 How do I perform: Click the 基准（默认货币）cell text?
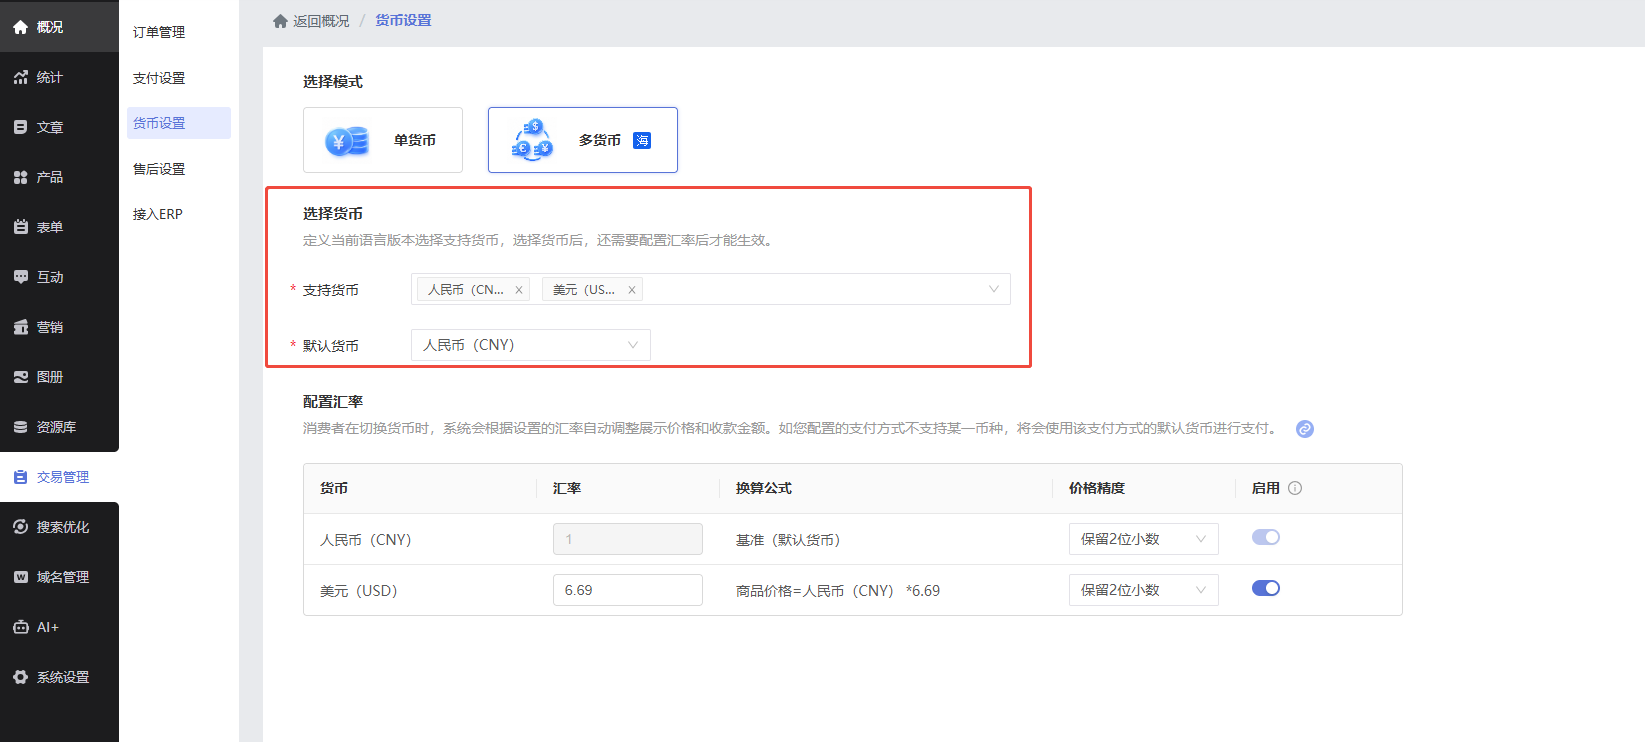(788, 540)
